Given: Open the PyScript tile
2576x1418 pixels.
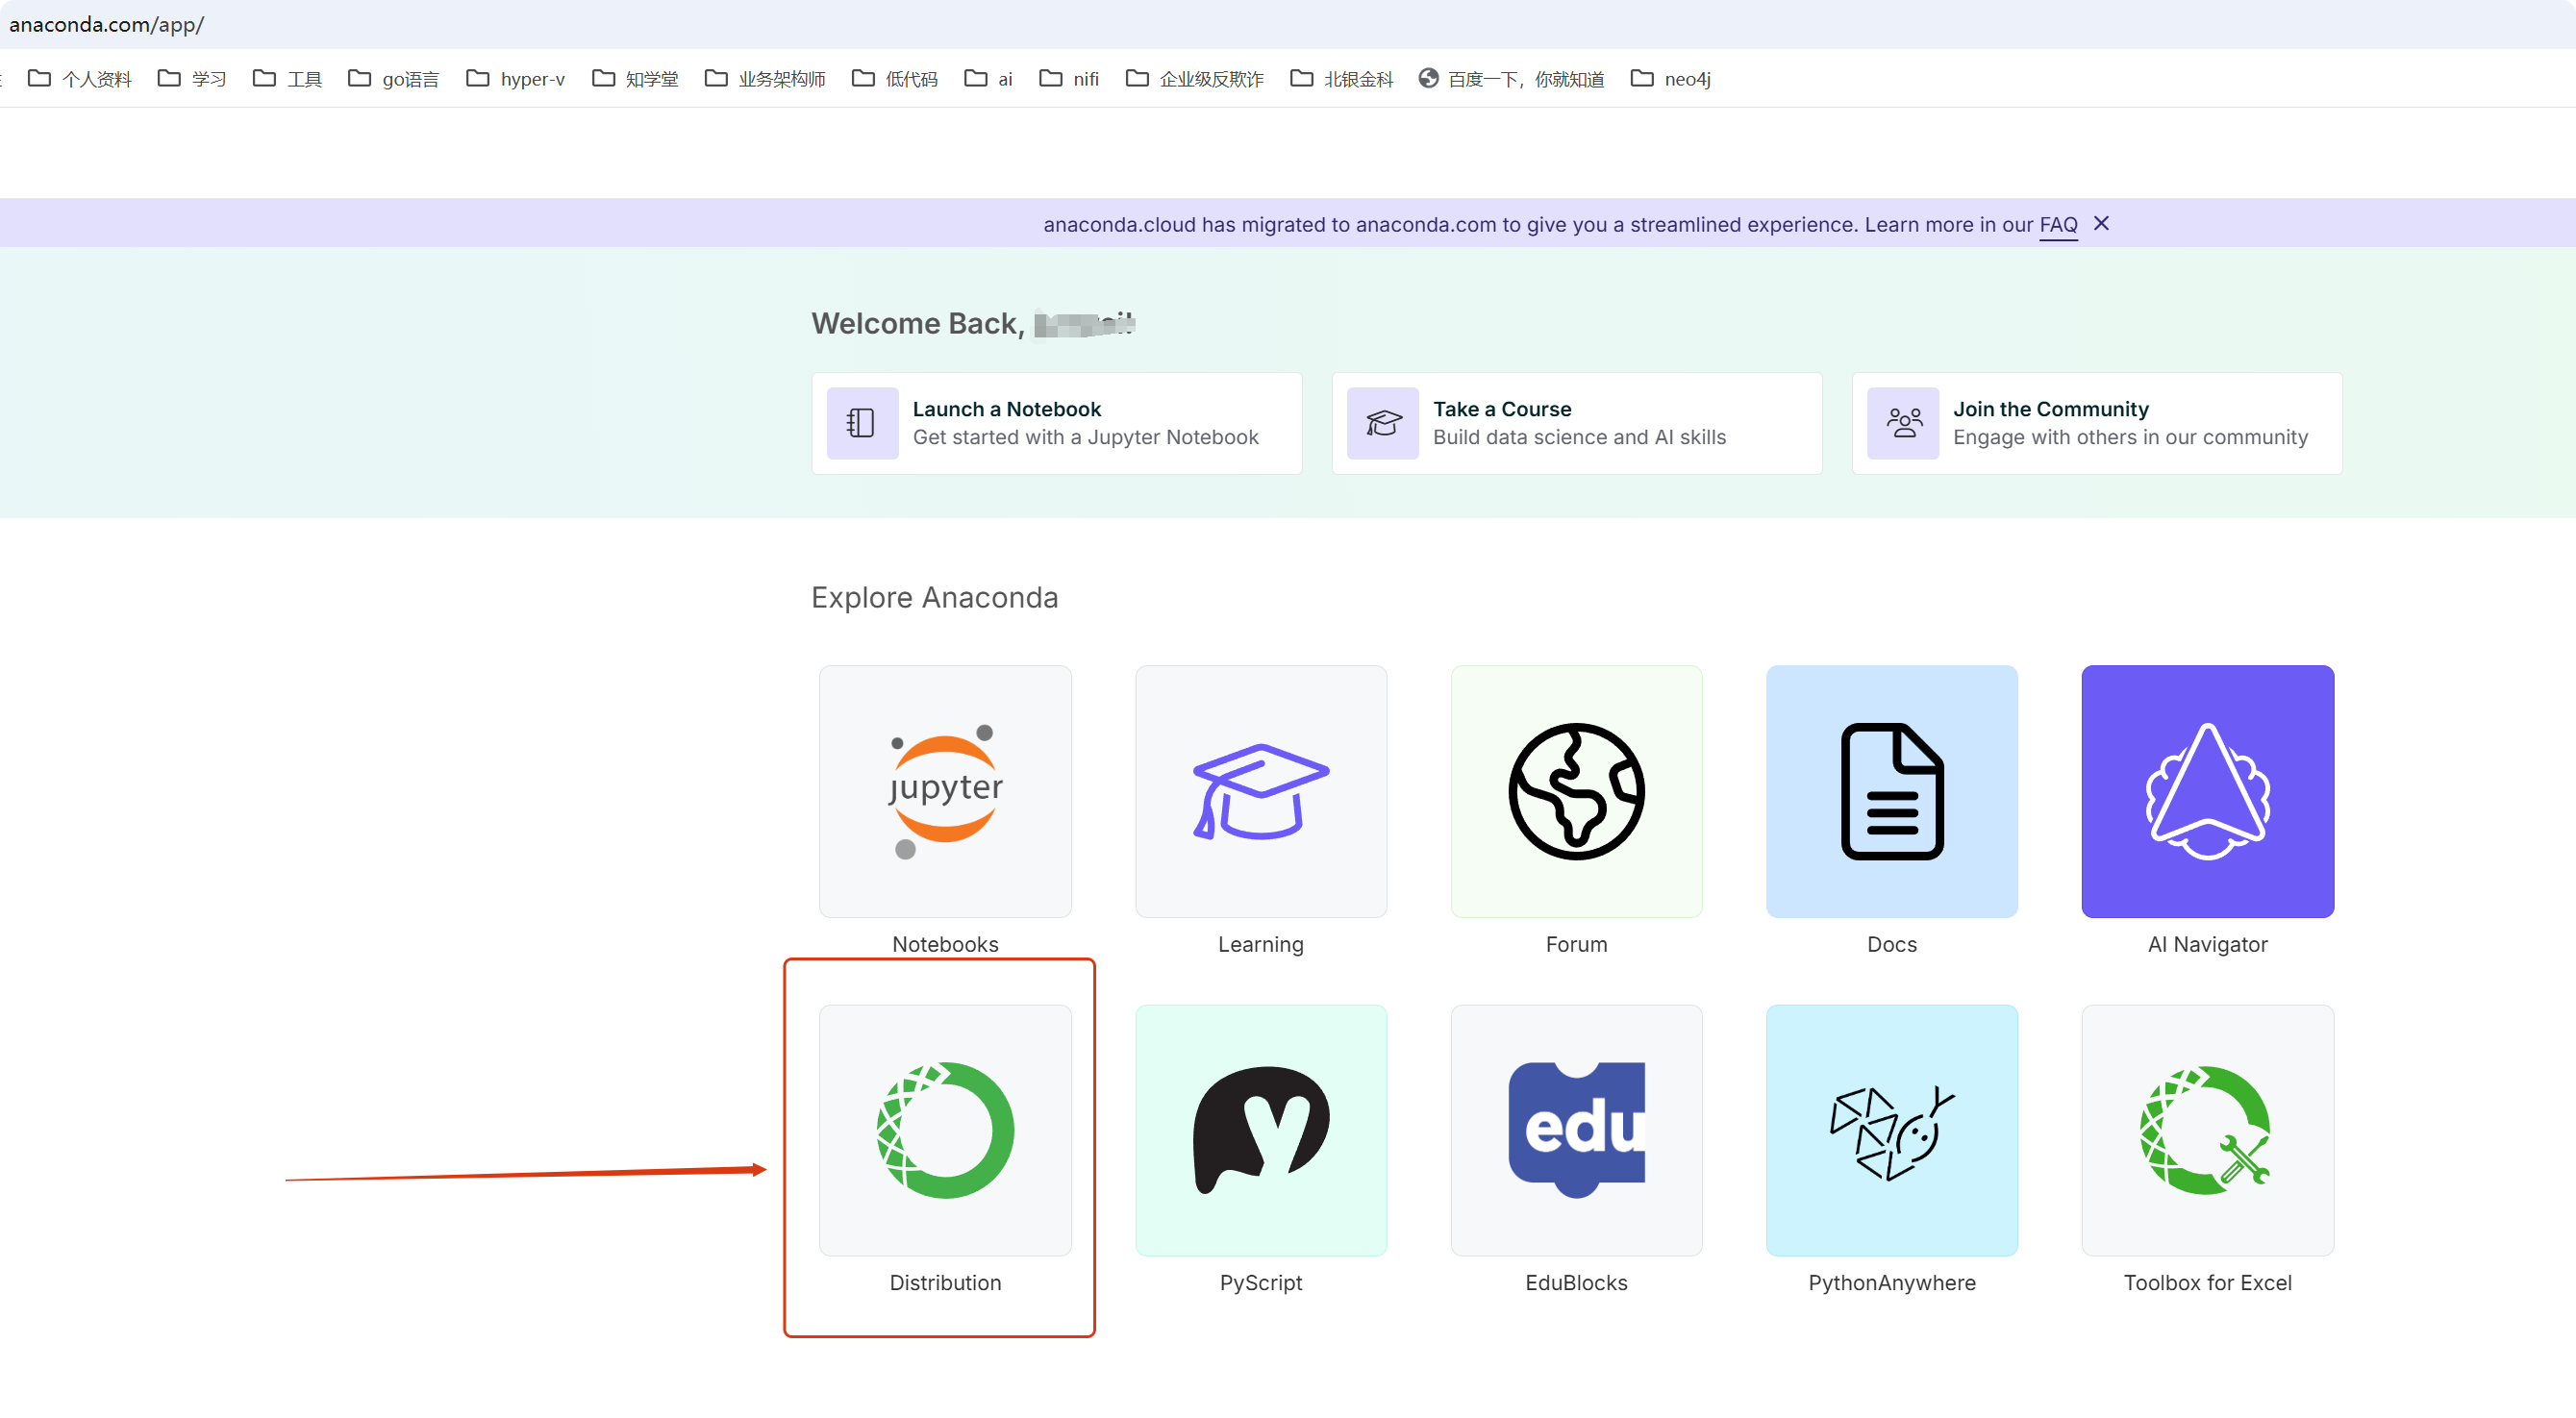Looking at the screenshot, I should tap(1260, 1130).
